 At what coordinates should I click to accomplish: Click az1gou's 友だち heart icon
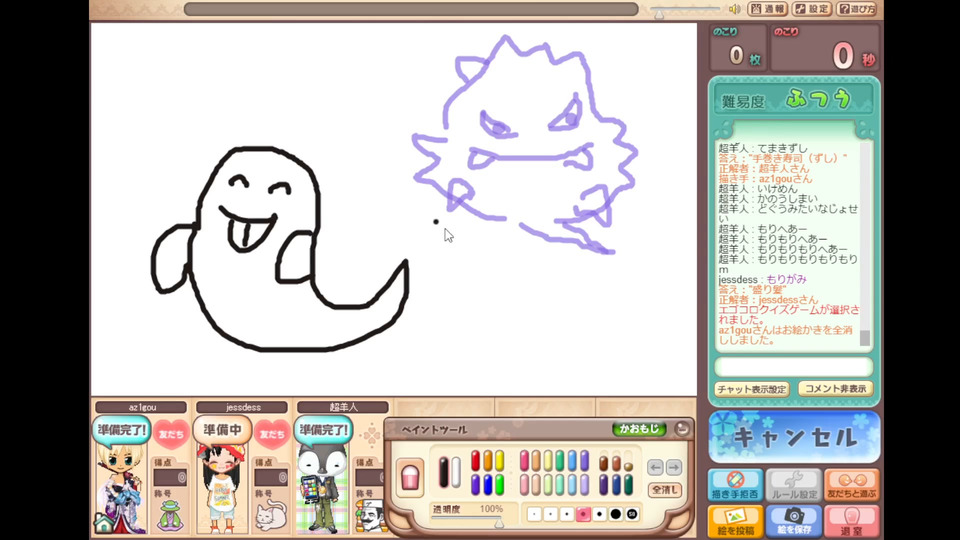pos(171,433)
